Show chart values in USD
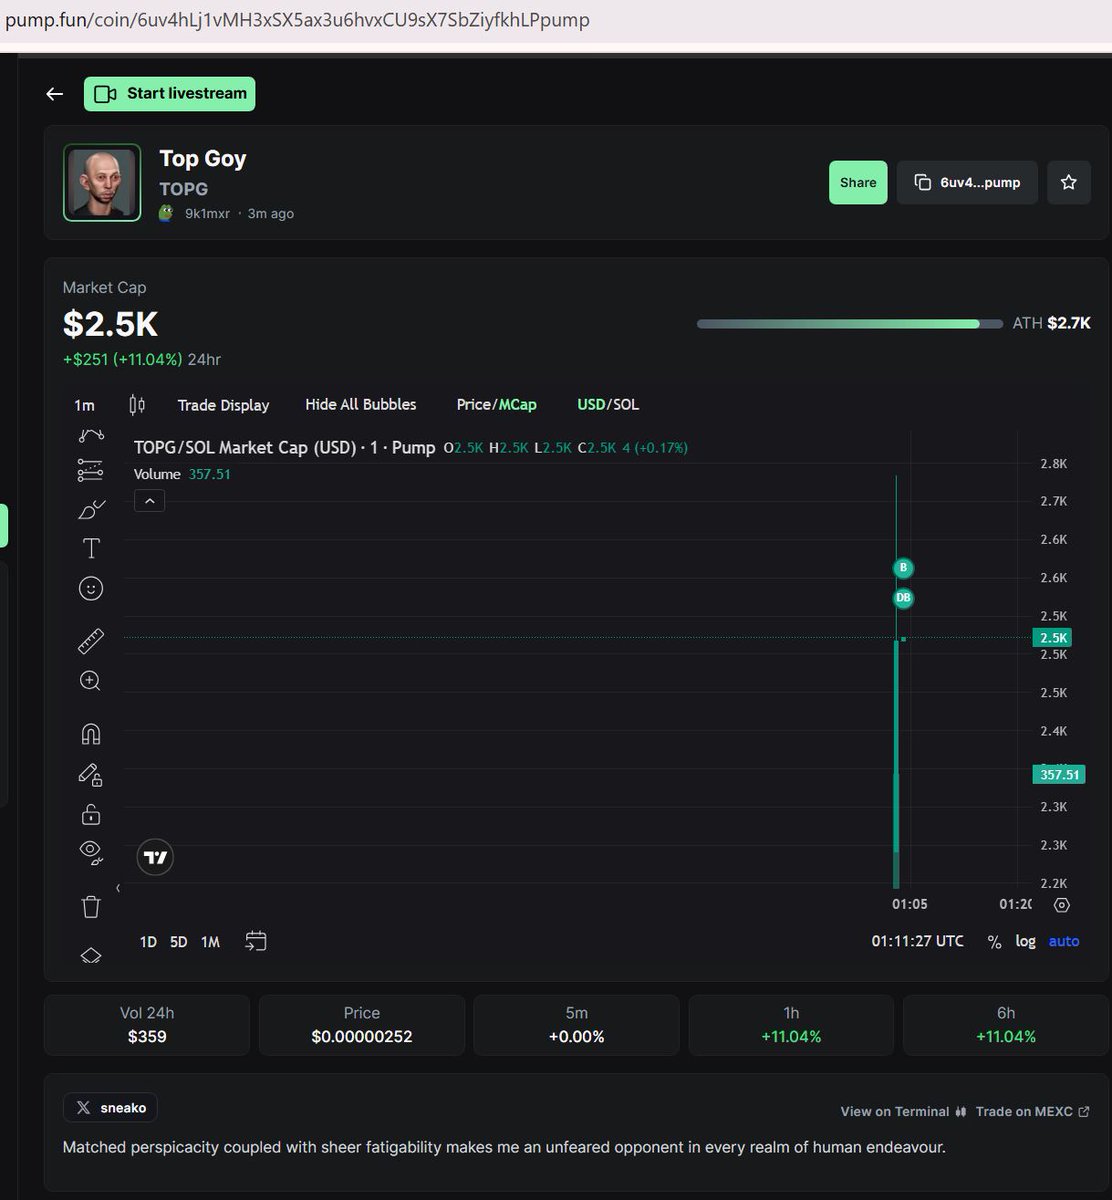This screenshot has width=1112, height=1200. coord(591,404)
